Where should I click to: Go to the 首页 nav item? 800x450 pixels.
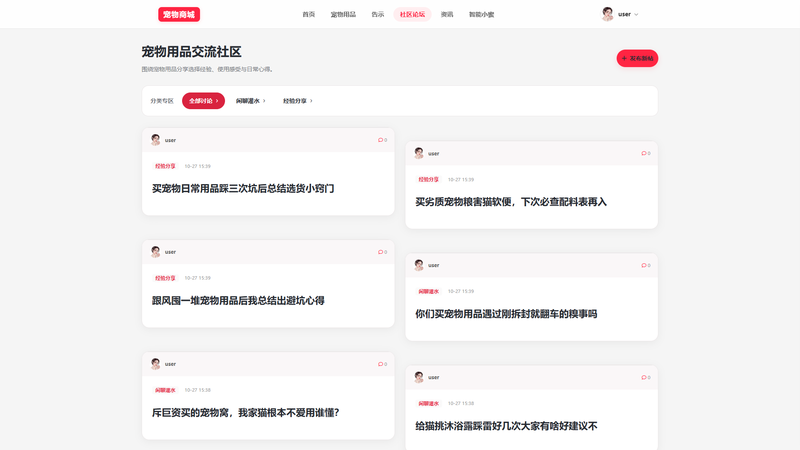point(309,14)
